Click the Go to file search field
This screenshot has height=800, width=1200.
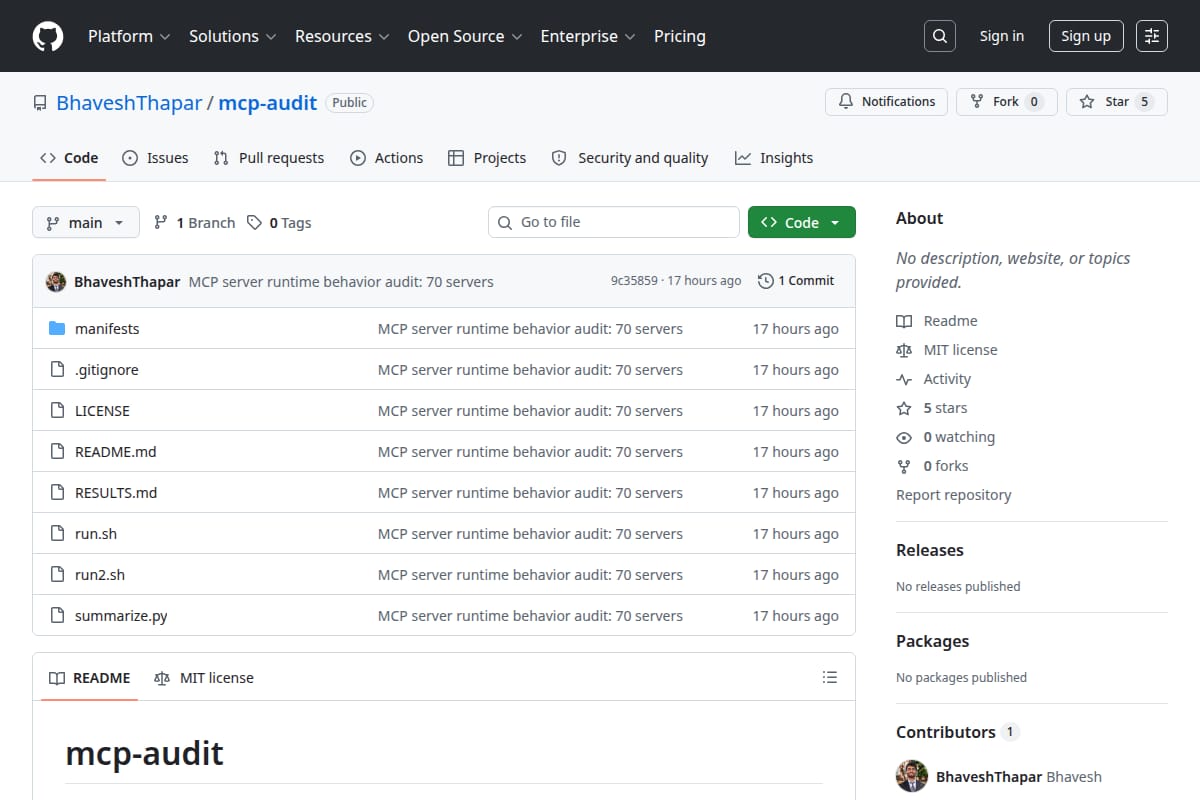pyautogui.click(x=614, y=222)
